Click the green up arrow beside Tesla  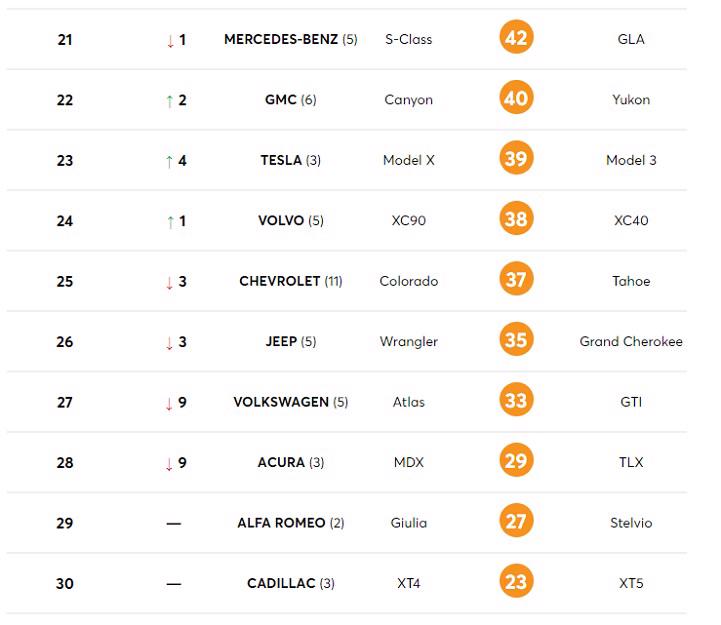coord(170,161)
